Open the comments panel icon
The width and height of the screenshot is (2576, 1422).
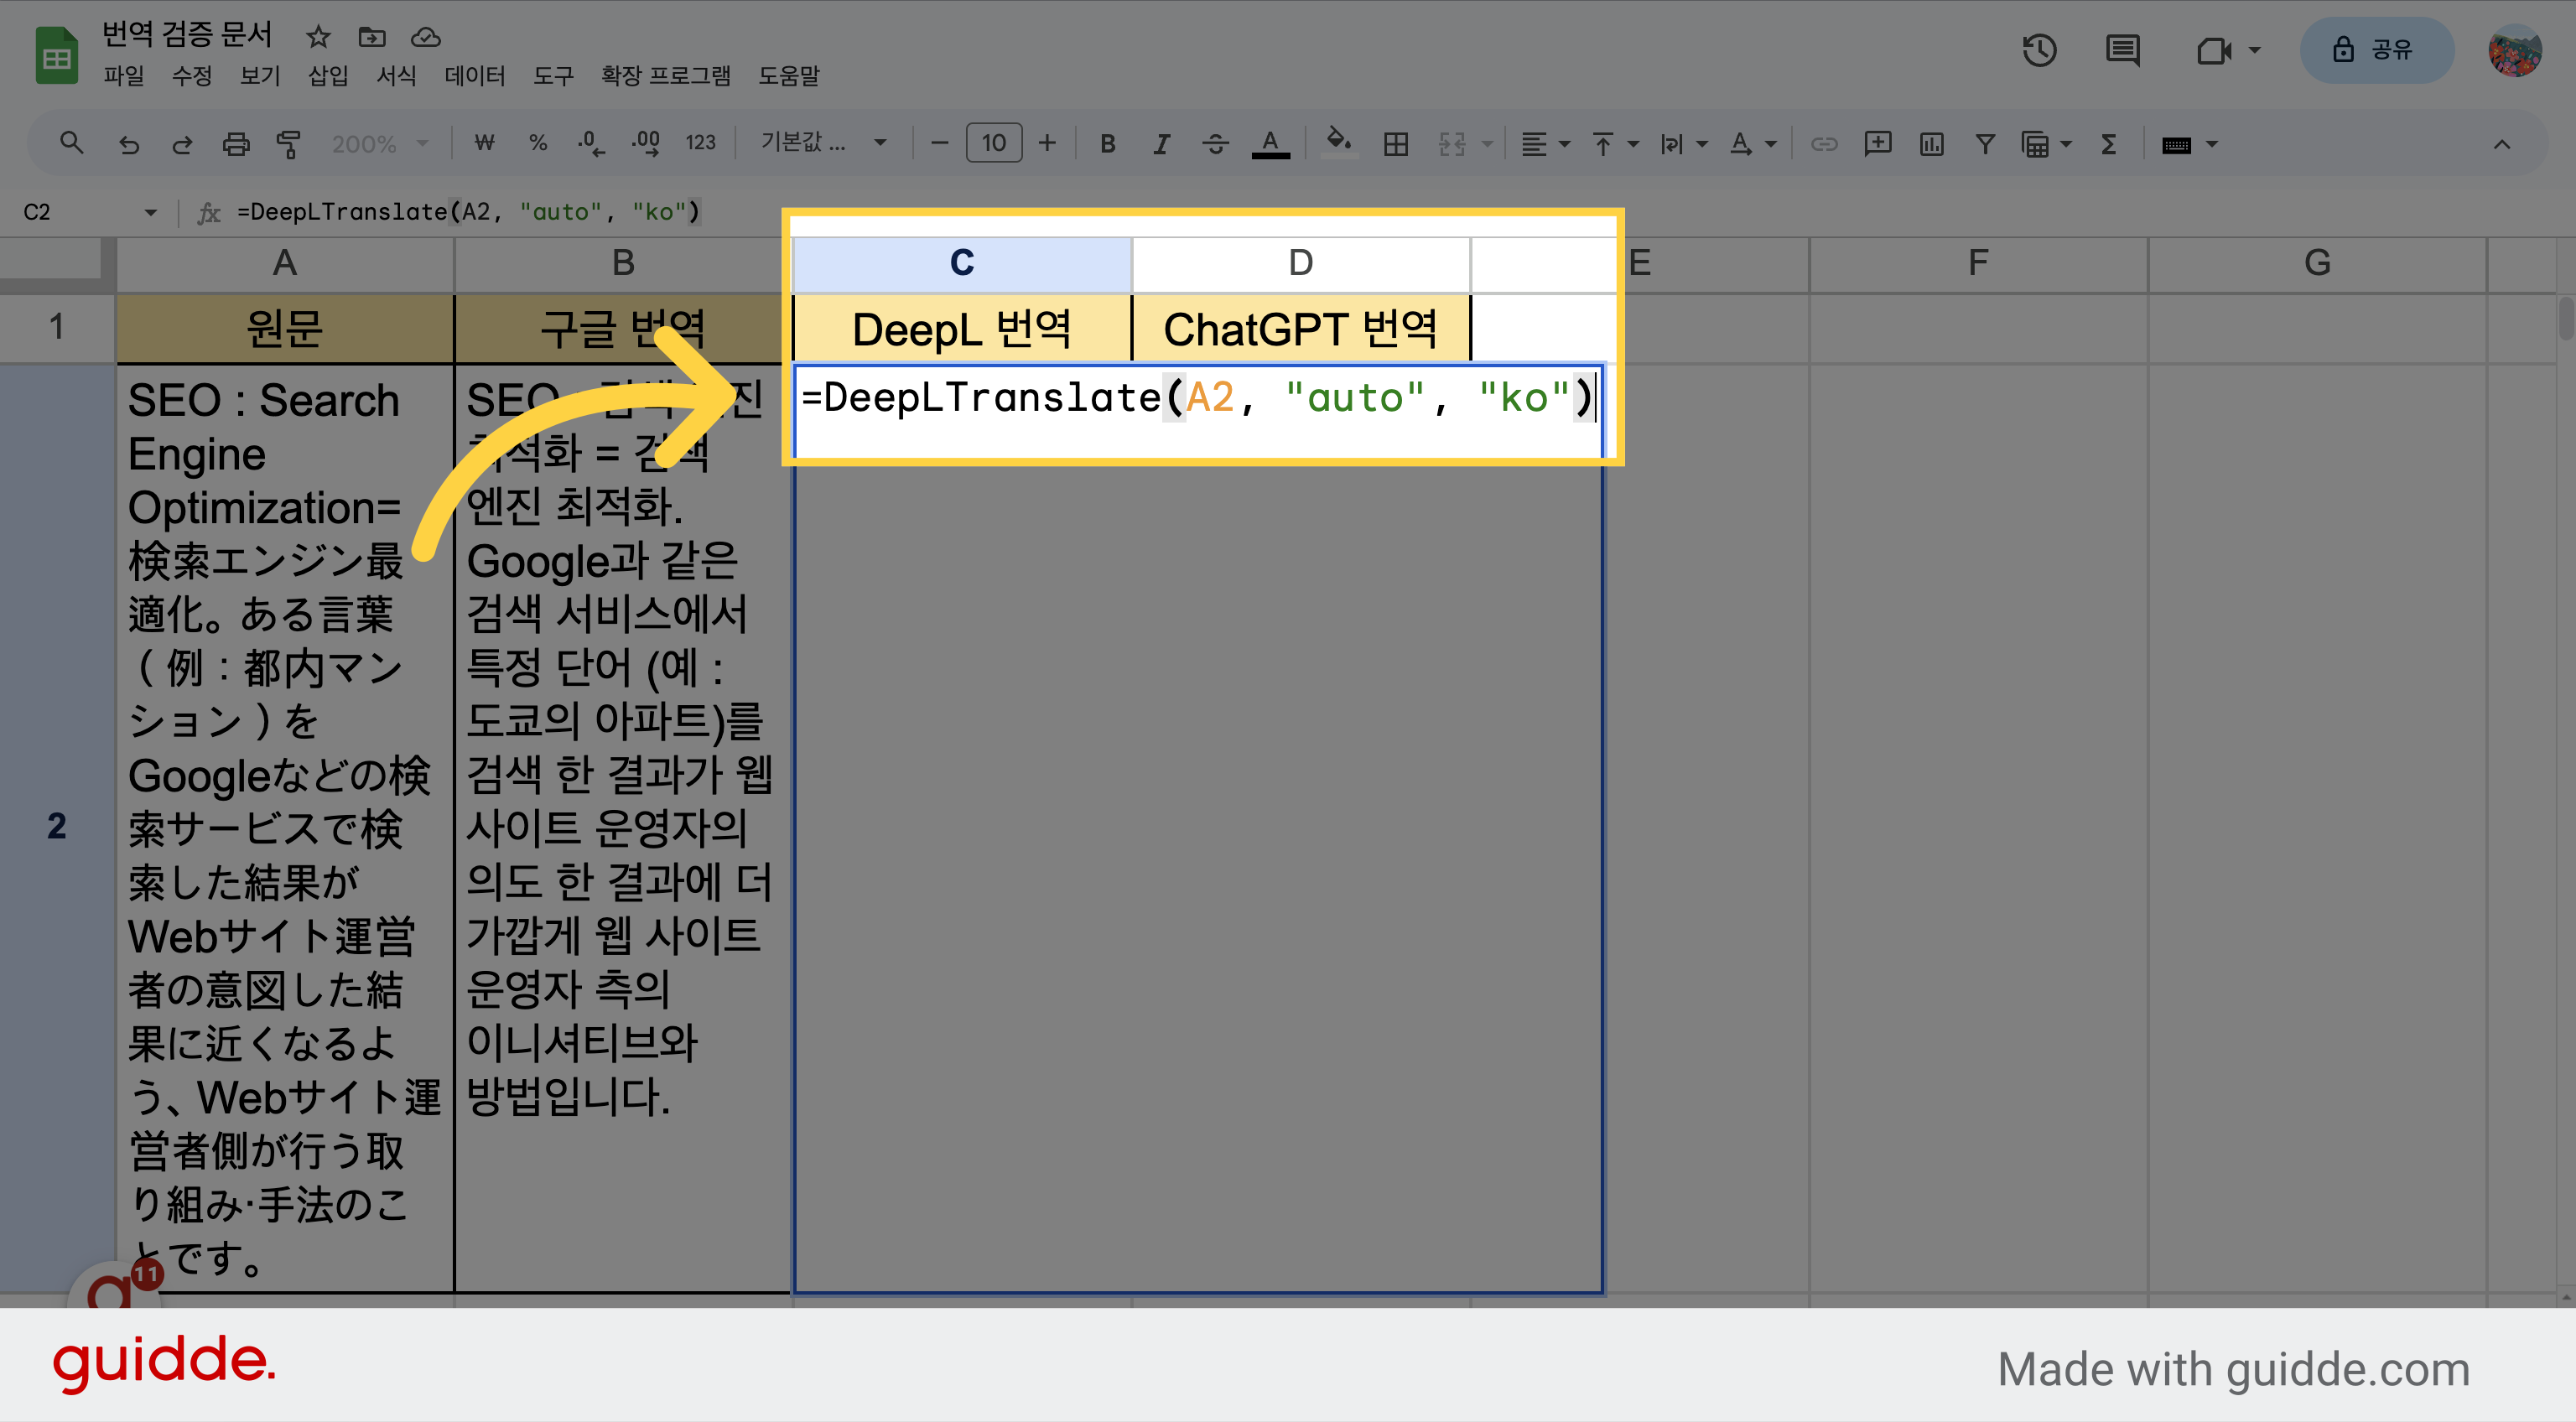pyautogui.click(x=2122, y=50)
